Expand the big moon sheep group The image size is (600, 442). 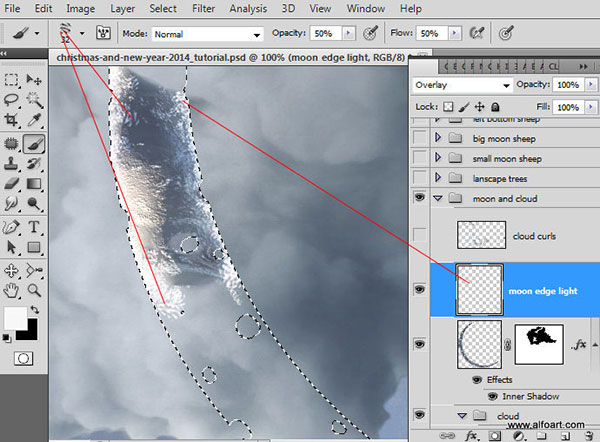coord(438,137)
